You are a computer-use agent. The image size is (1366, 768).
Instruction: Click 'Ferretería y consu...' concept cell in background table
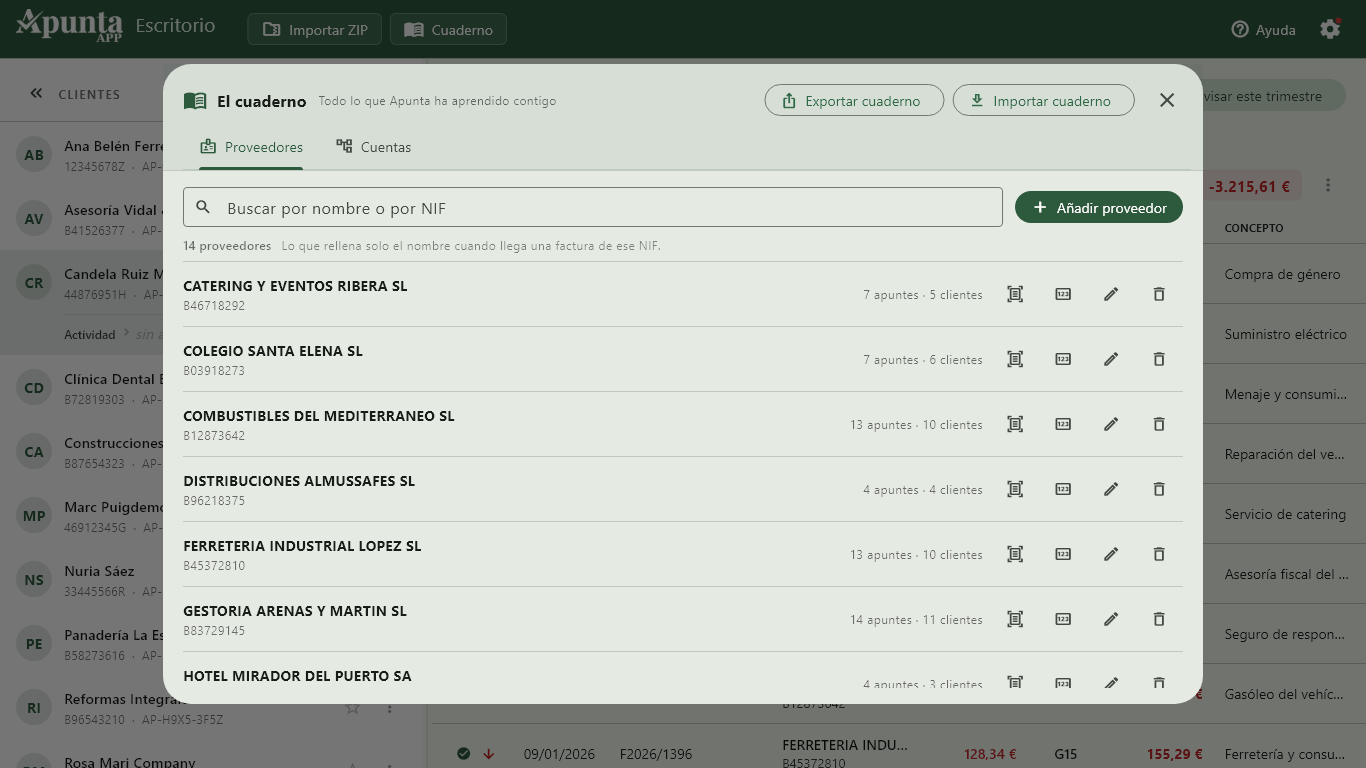[1285, 754]
